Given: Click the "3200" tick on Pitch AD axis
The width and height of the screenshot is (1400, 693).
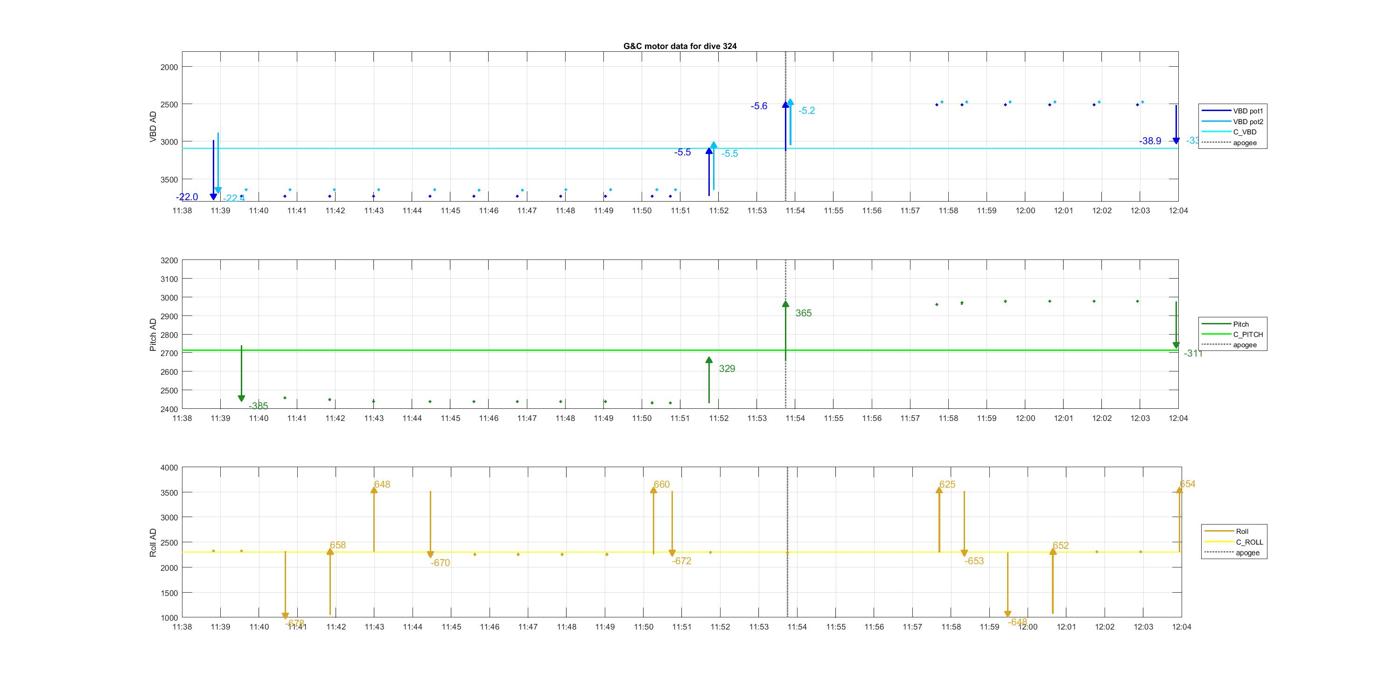Looking at the screenshot, I should (x=169, y=261).
